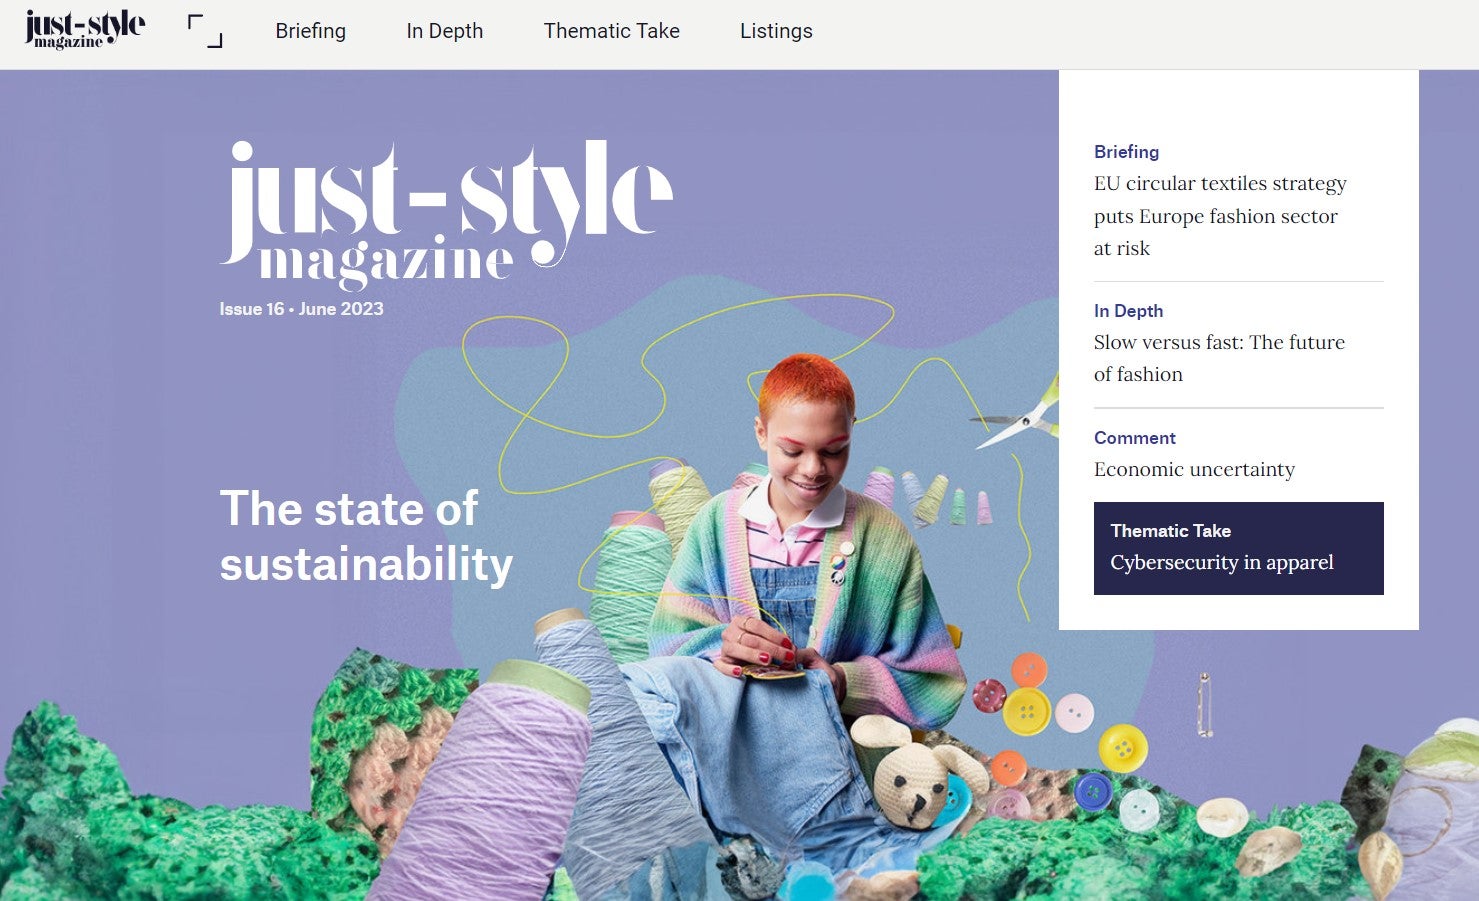The height and width of the screenshot is (901, 1479).
Task: Click the Comment label in side panel
Action: (x=1134, y=438)
